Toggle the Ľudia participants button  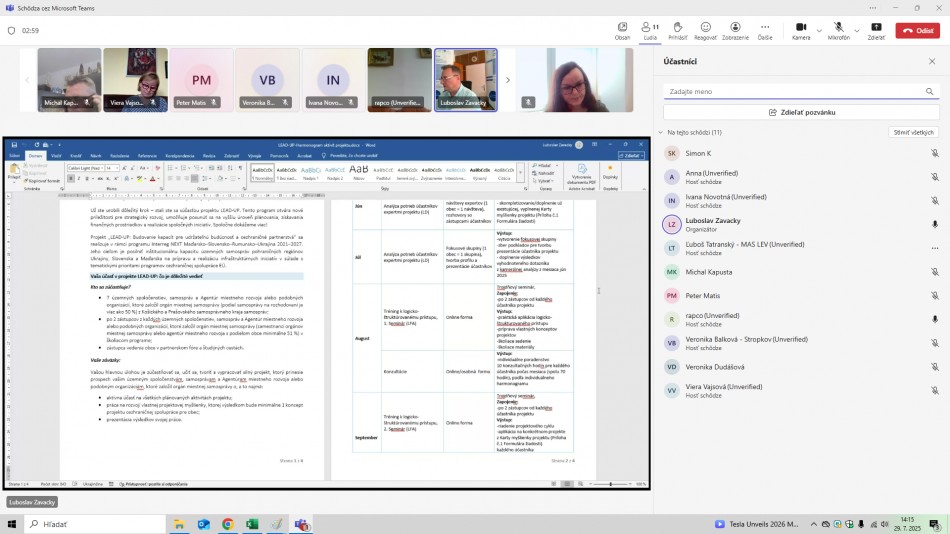point(650,30)
